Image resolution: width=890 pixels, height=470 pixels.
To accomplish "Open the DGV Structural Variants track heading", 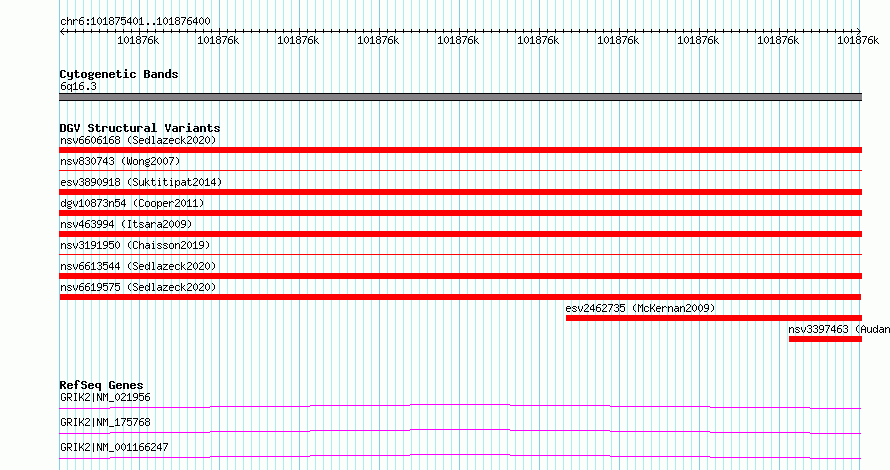I will point(140,128).
